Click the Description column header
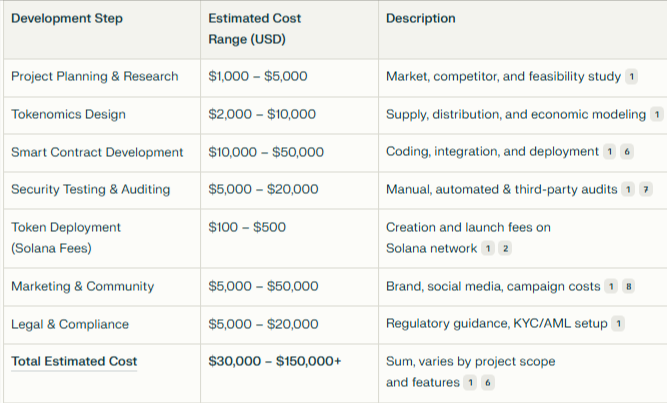This screenshot has width=667, height=403. pyautogui.click(x=421, y=18)
